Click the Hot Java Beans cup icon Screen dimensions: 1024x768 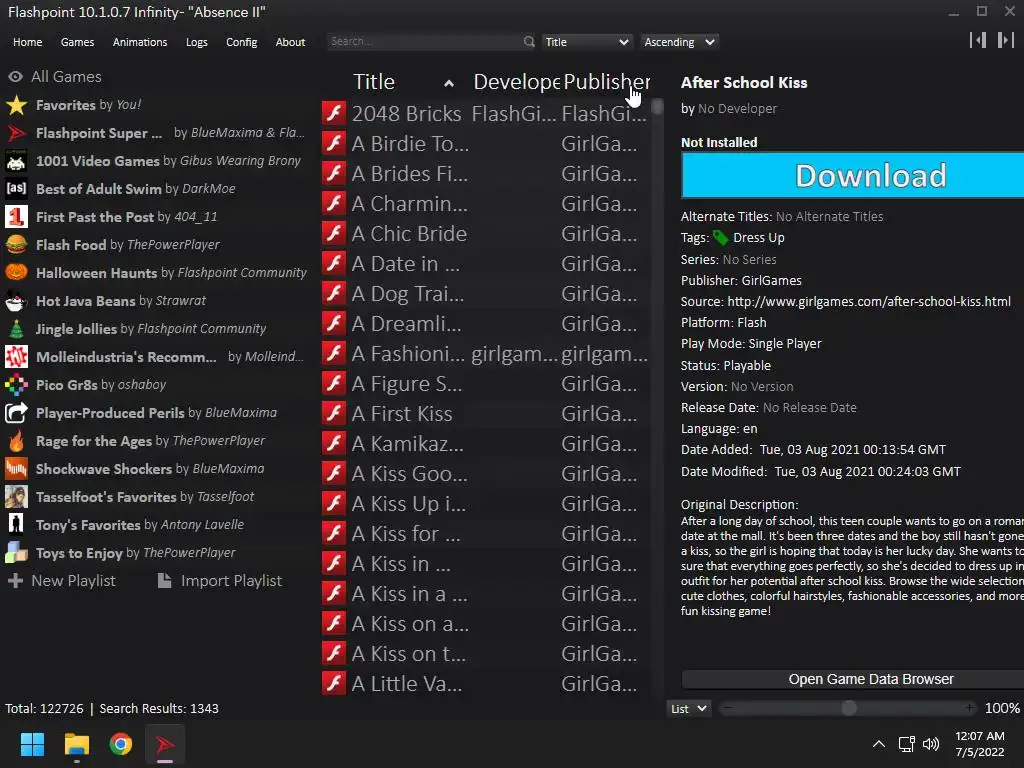(x=16, y=301)
